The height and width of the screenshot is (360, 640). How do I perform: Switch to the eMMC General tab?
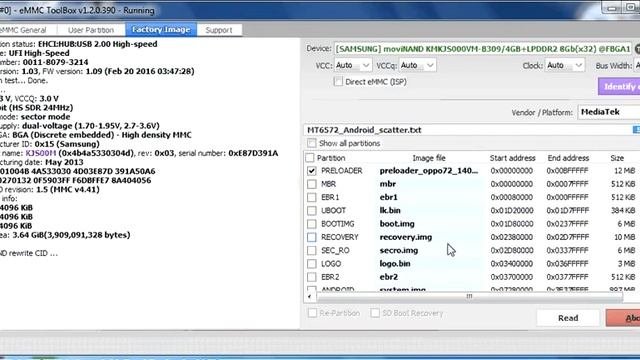coord(24,30)
